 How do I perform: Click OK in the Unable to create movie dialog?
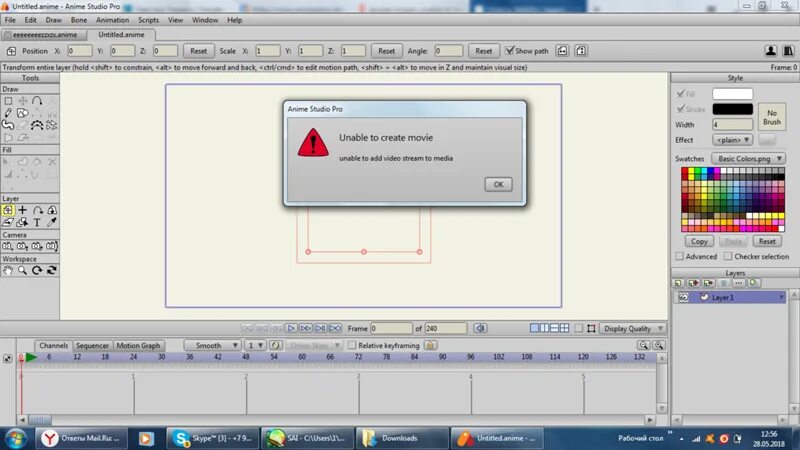(x=498, y=184)
